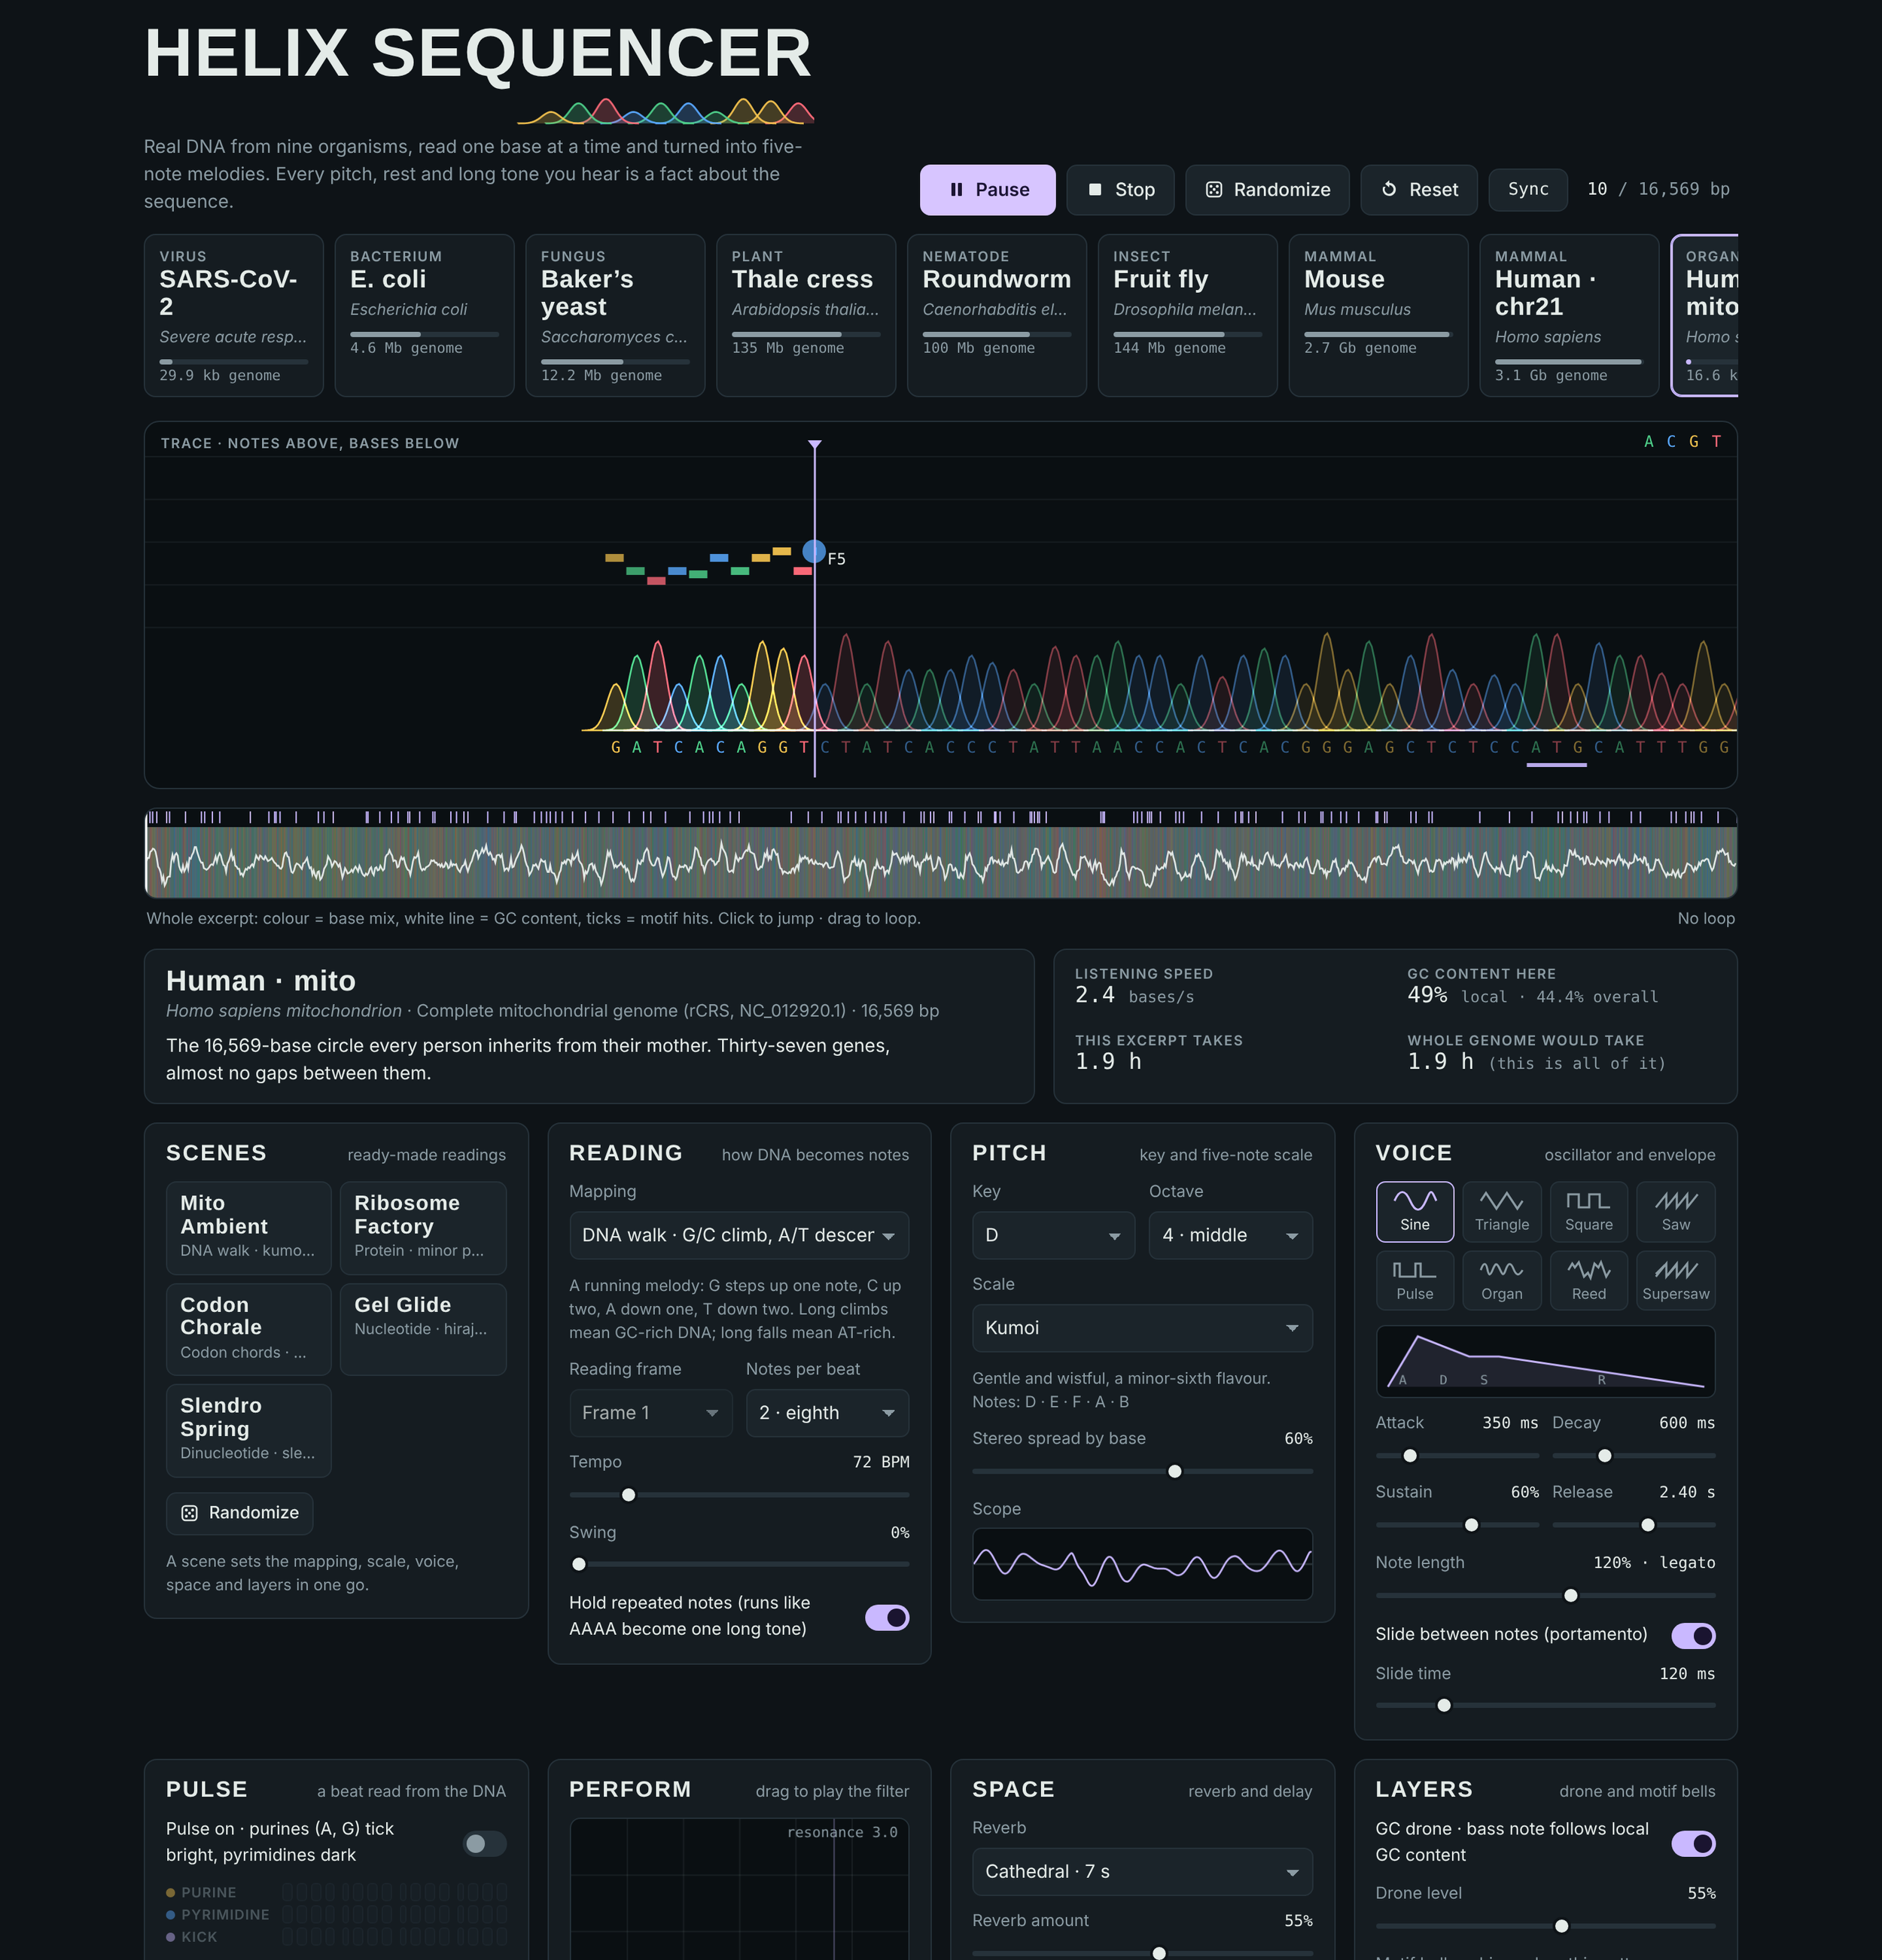Adjust the Decay slider handle
Screen dimensions: 1882x1960
1604,1456
